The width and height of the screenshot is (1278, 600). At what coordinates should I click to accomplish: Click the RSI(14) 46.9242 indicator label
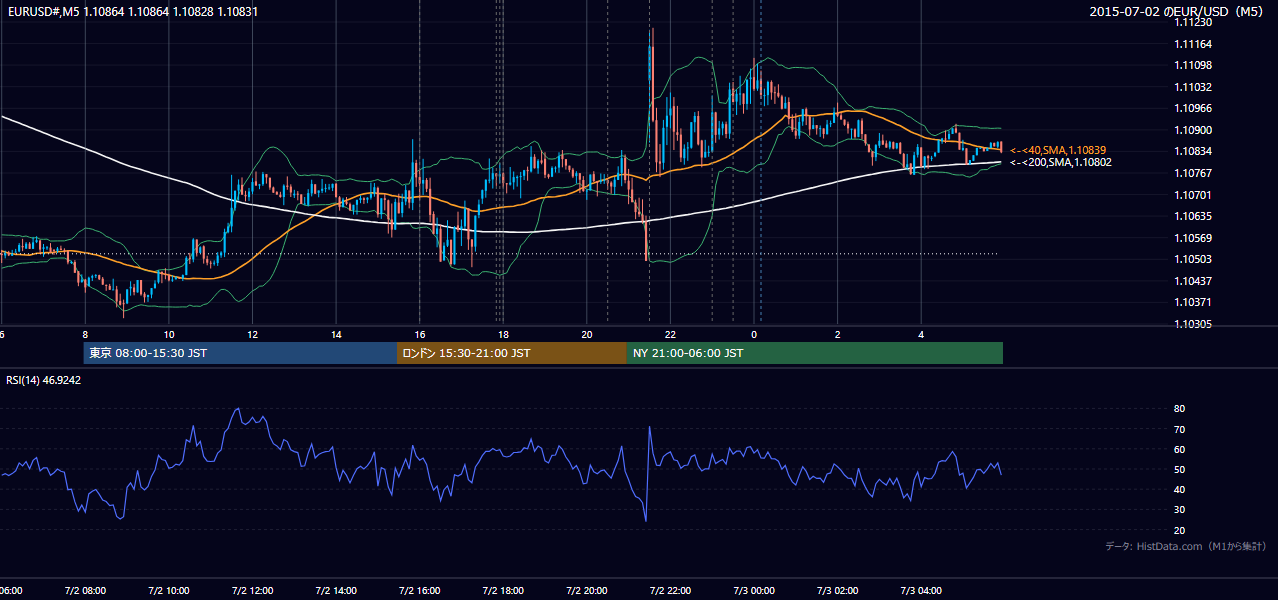[x=44, y=380]
